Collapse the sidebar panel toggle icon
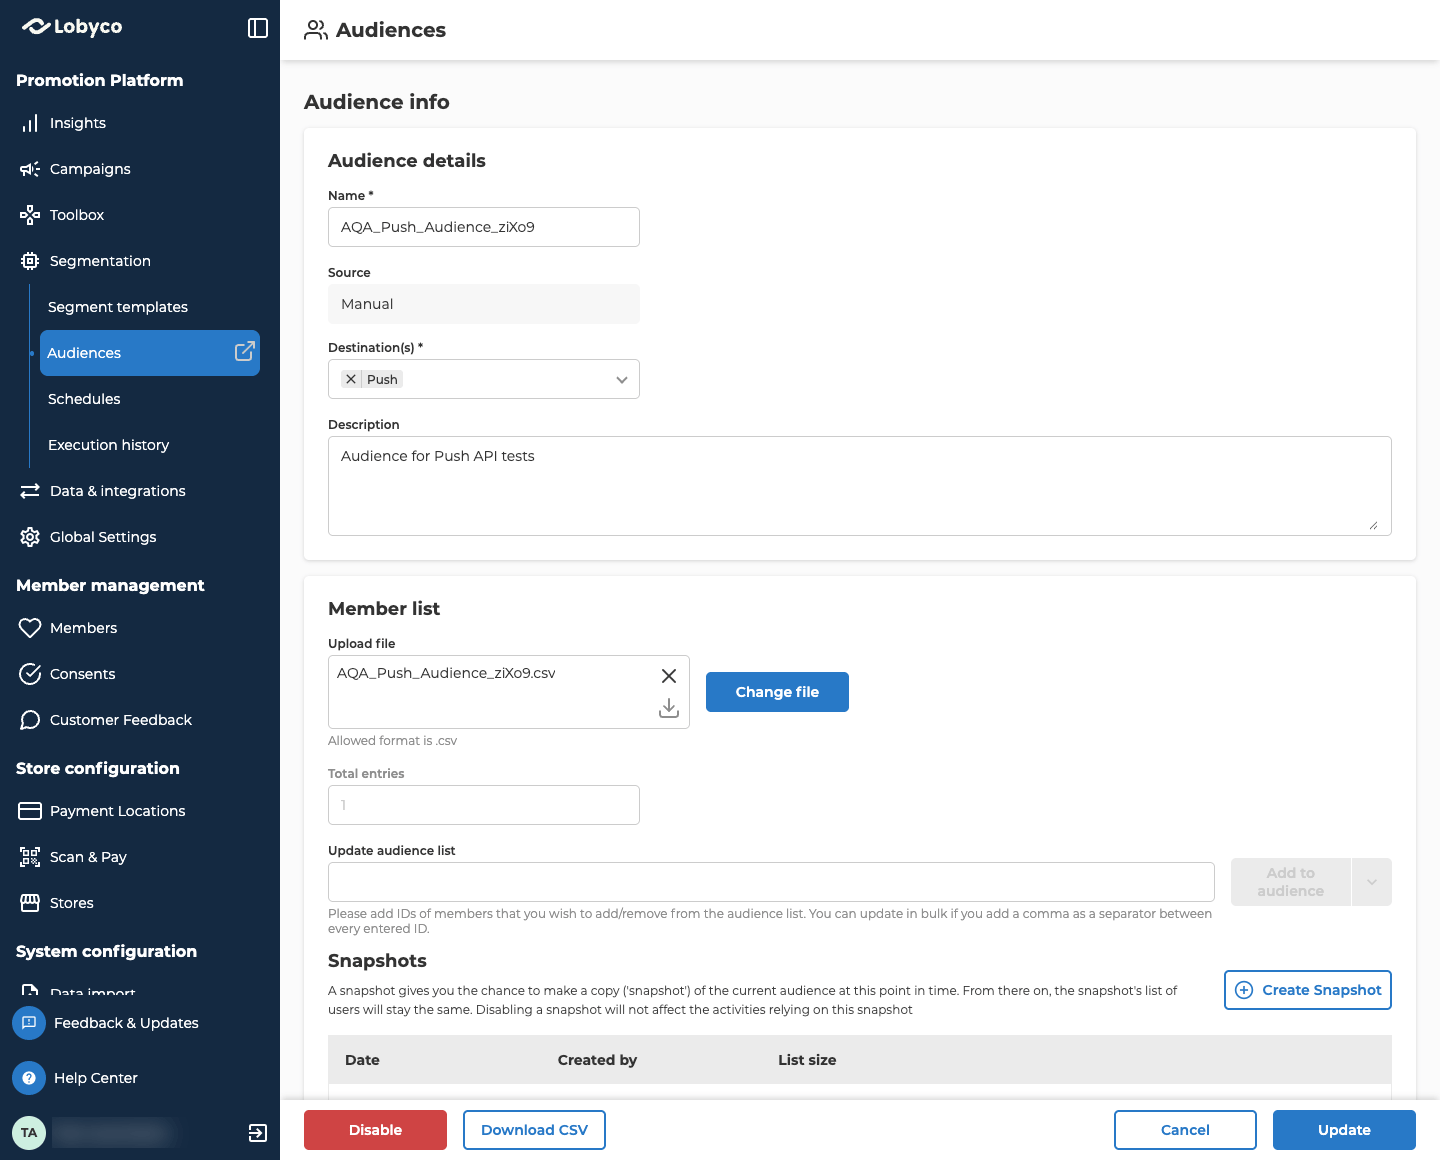The image size is (1440, 1160). 258,28
